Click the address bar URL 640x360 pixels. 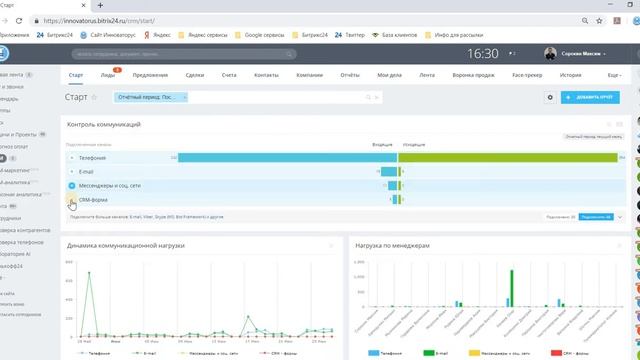click(x=99, y=21)
